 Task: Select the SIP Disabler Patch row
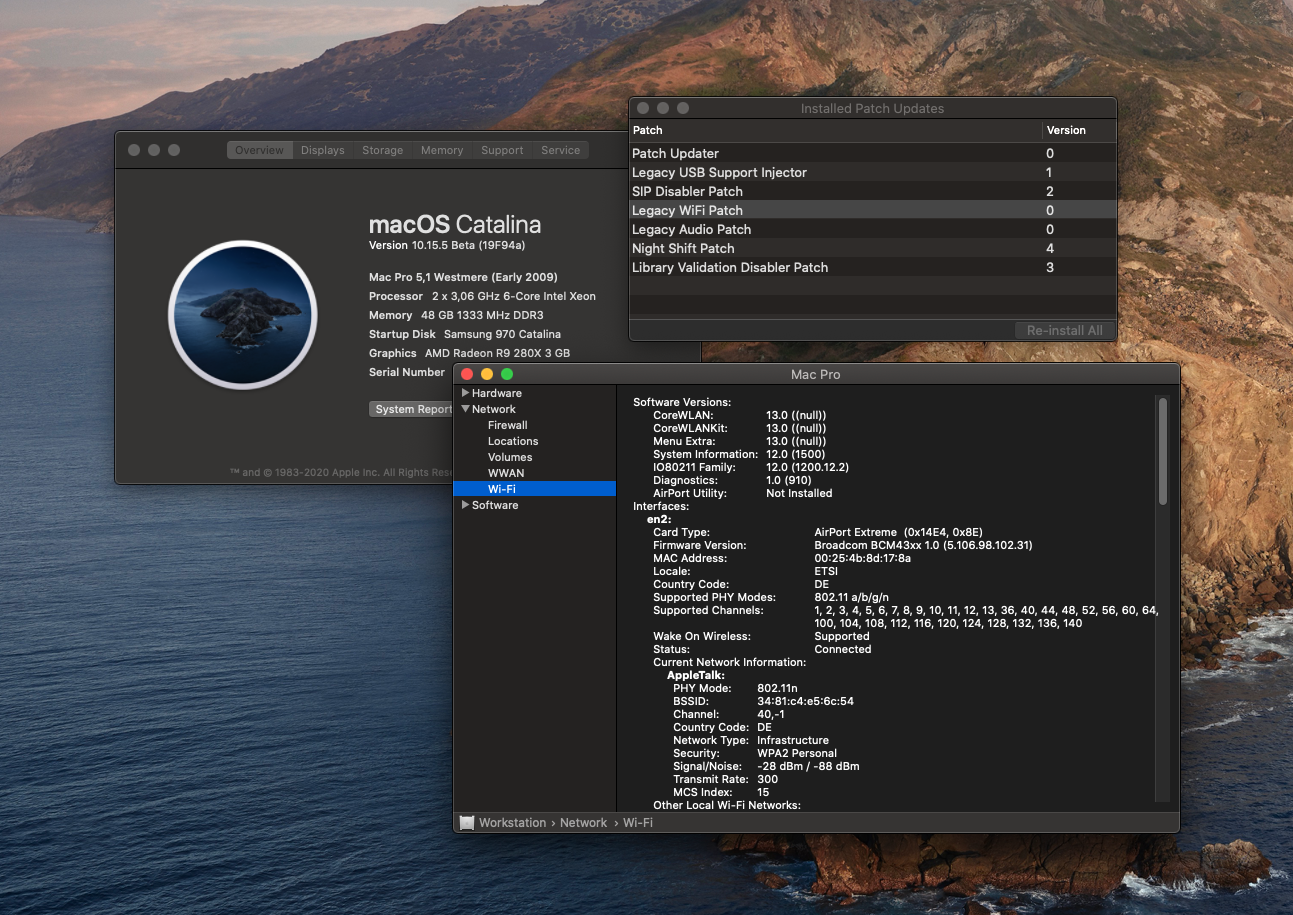pos(872,191)
